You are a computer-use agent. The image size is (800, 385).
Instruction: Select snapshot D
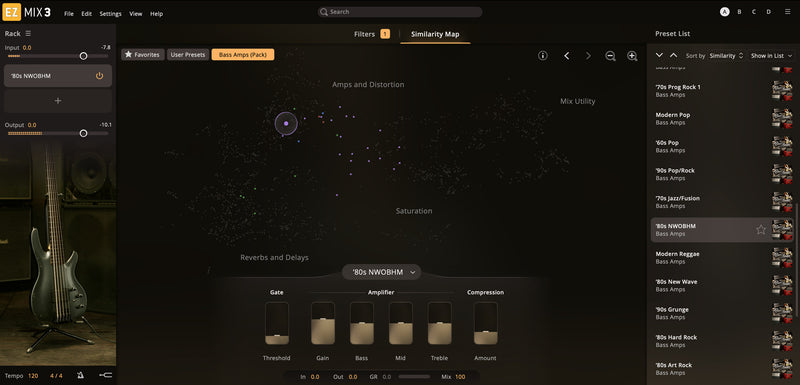(768, 12)
